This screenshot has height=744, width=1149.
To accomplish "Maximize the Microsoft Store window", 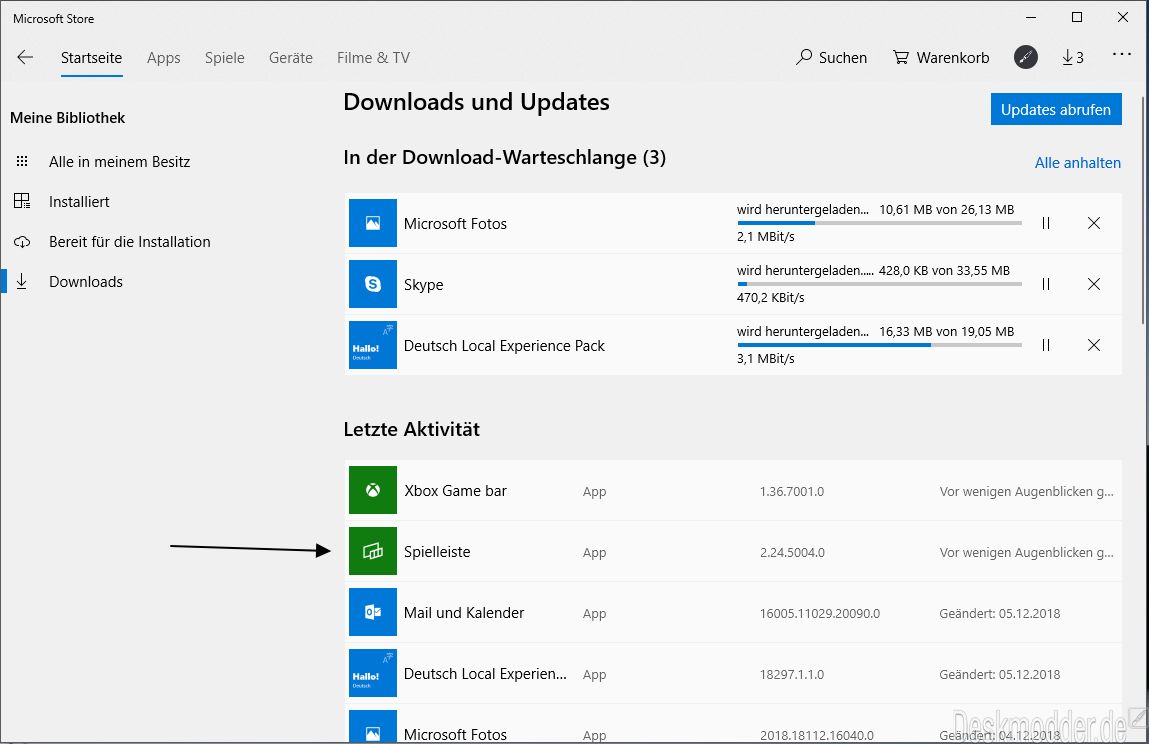I will pos(1076,17).
